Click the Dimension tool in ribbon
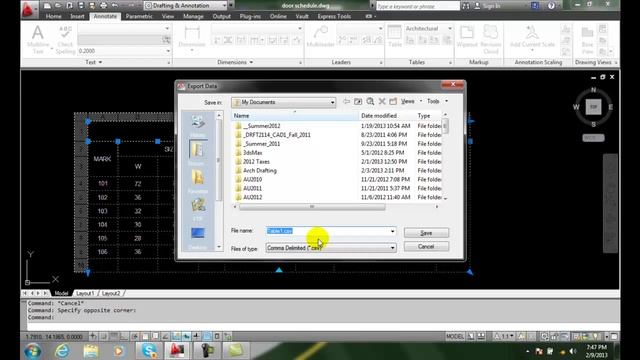The width and height of the screenshot is (640, 360). tap(192, 37)
